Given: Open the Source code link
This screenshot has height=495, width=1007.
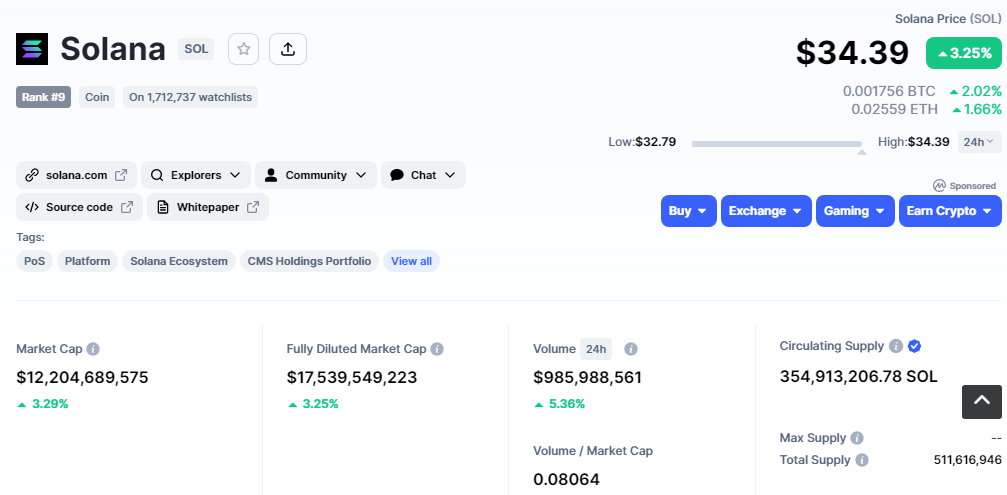Looking at the screenshot, I should point(79,207).
